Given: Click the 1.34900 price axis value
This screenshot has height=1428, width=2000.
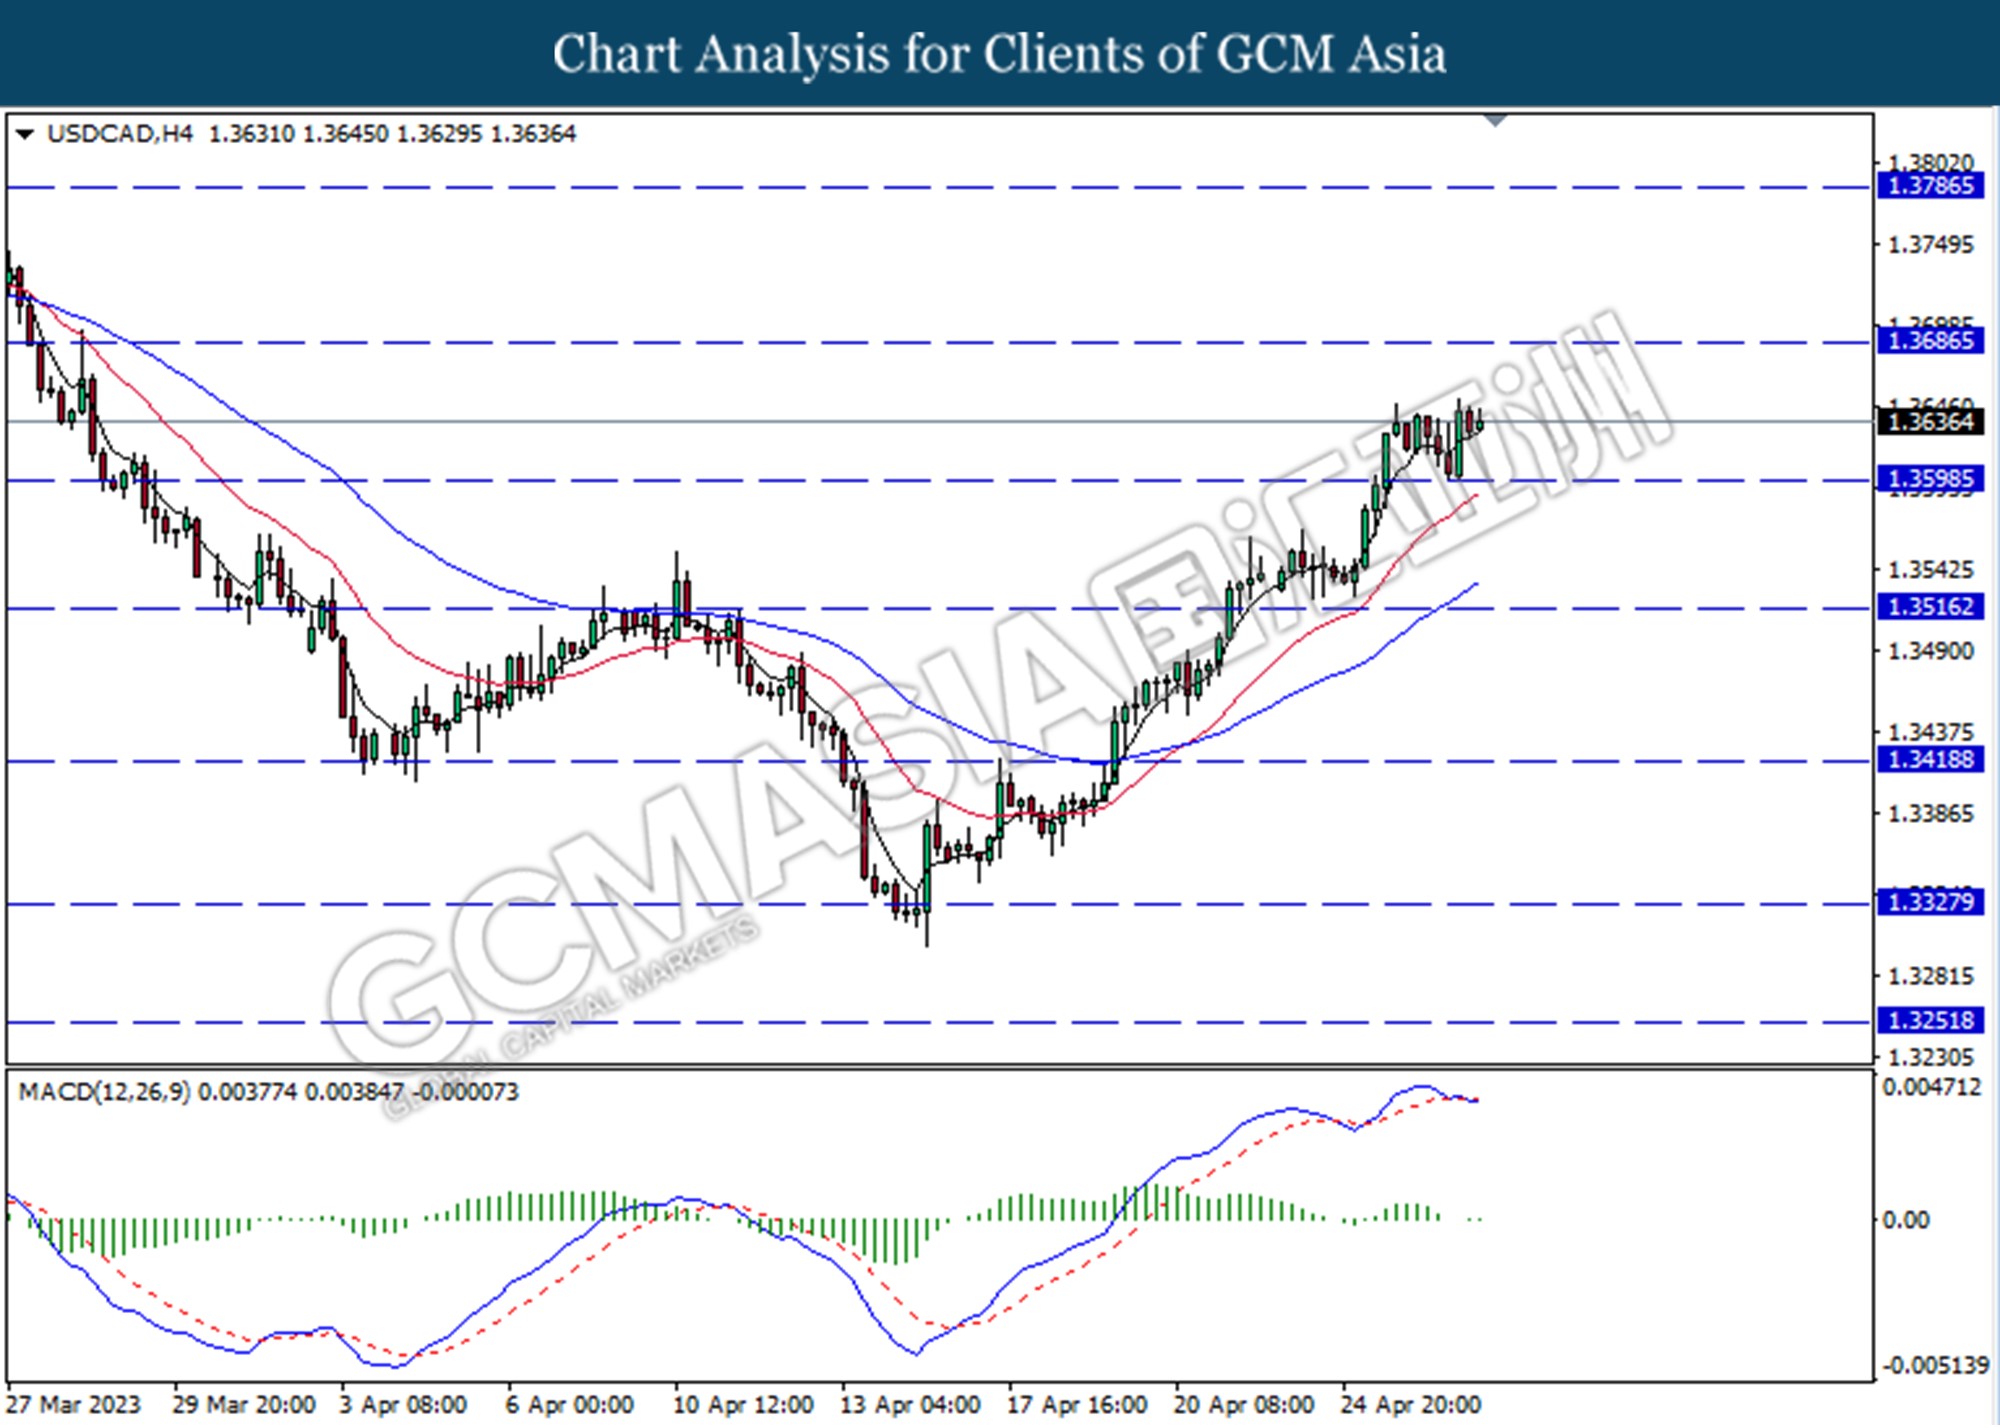Looking at the screenshot, I should [1931, 651].
